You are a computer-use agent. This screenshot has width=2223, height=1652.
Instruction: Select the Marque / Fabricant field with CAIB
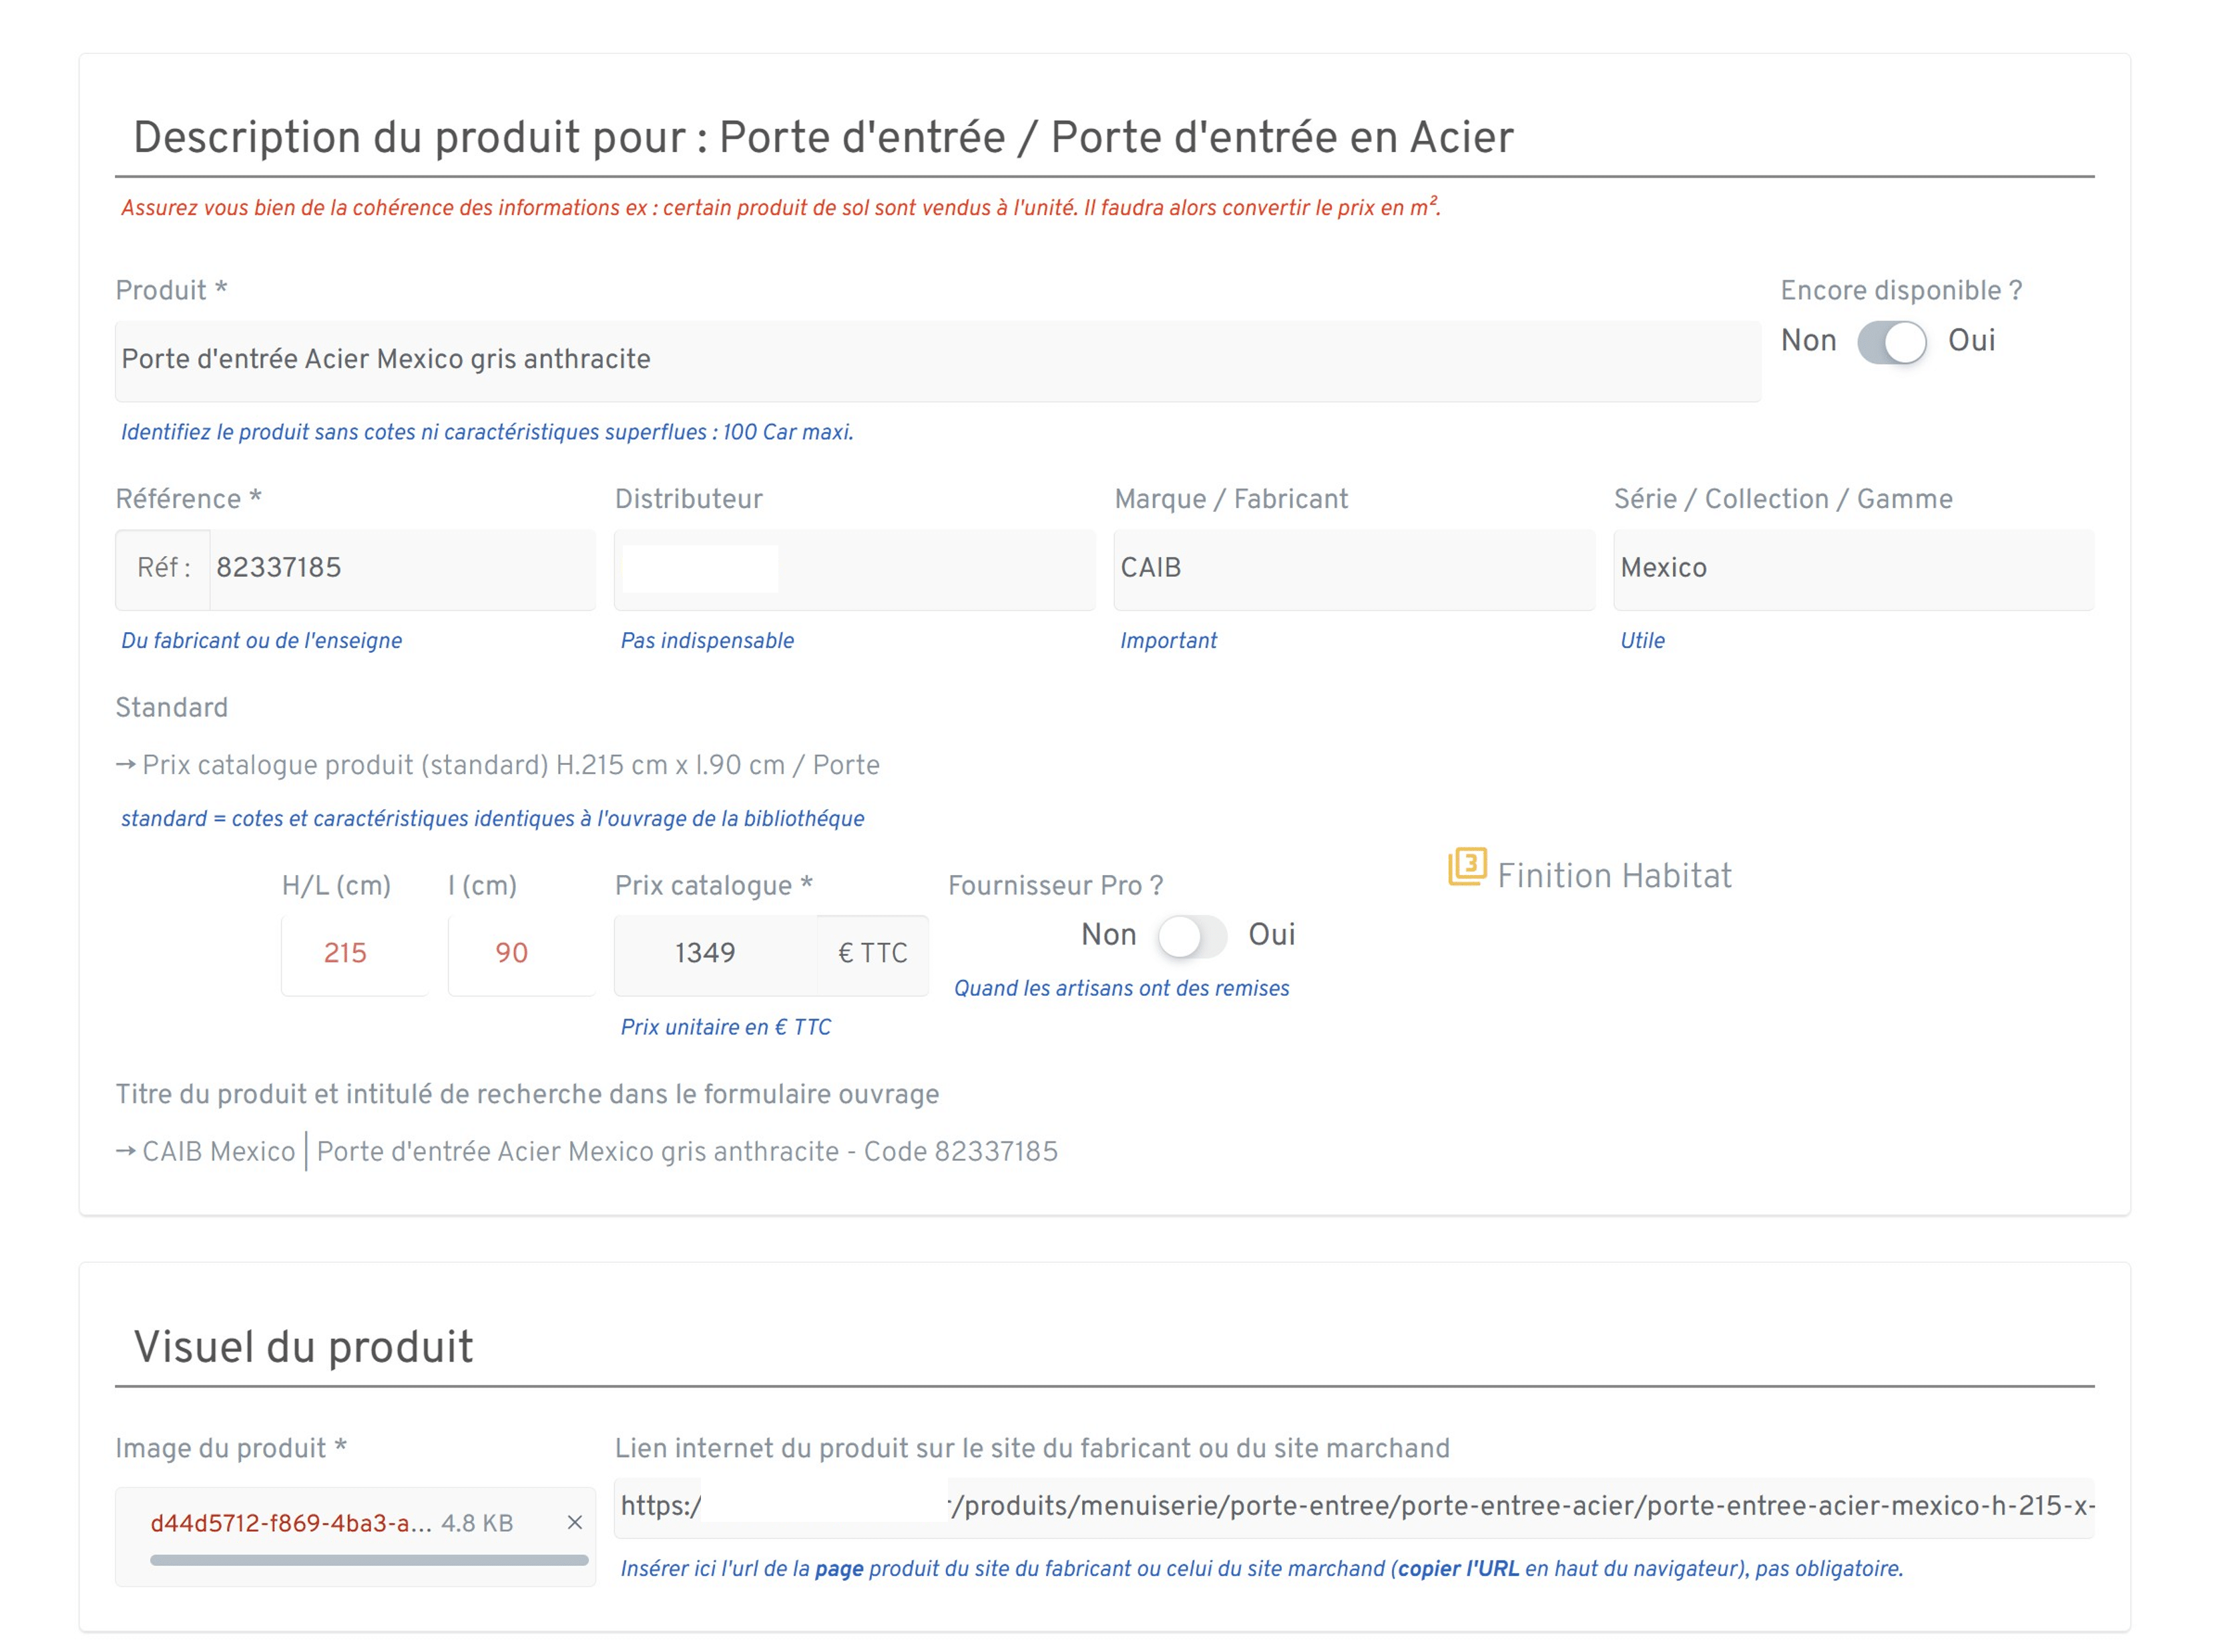[1353, 568]
